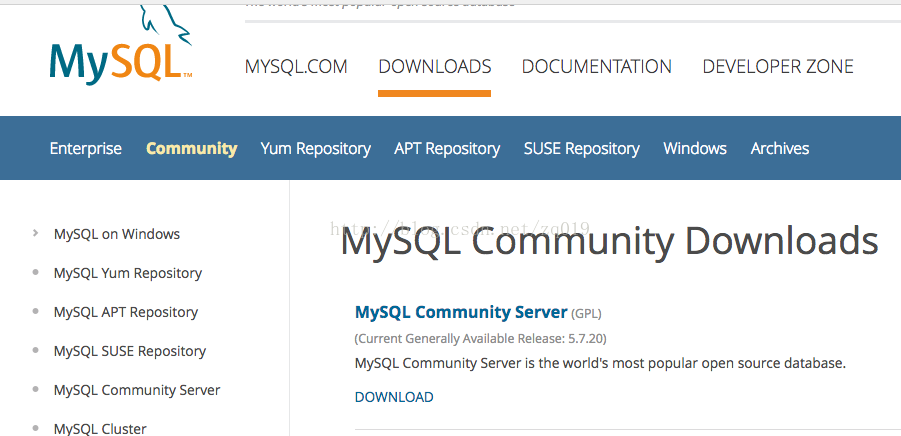Select the DOWNLOADS navigation tab
This screenshot has width=901, height=436.
coord(434,67)
